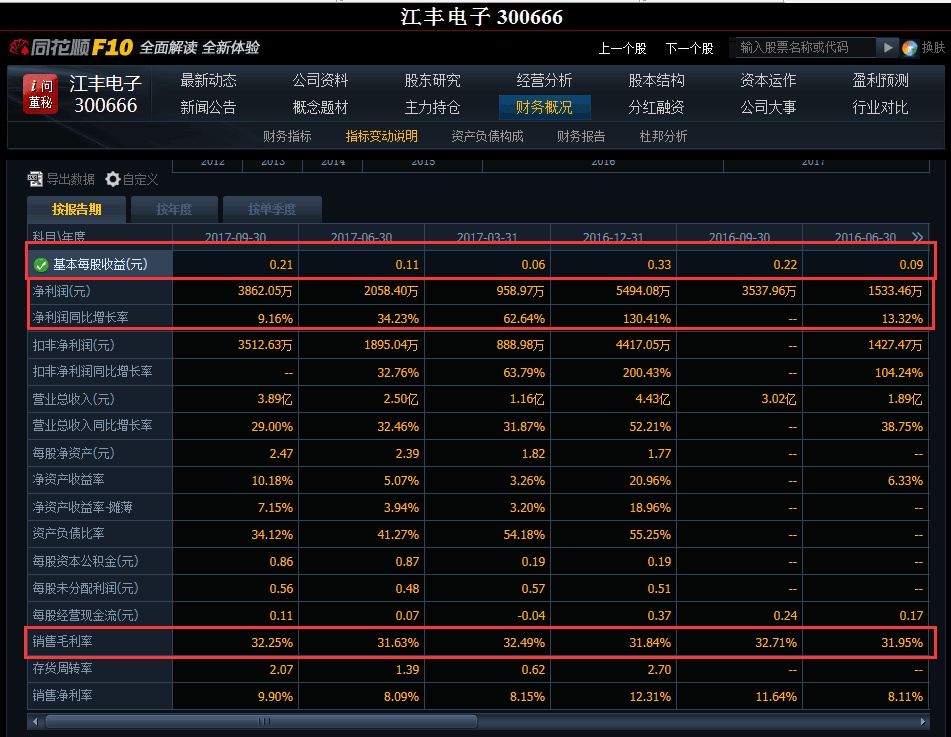Click the 净利润(元) row label
The width and height of the screenshot is (951, 737).
coord(61,291)
